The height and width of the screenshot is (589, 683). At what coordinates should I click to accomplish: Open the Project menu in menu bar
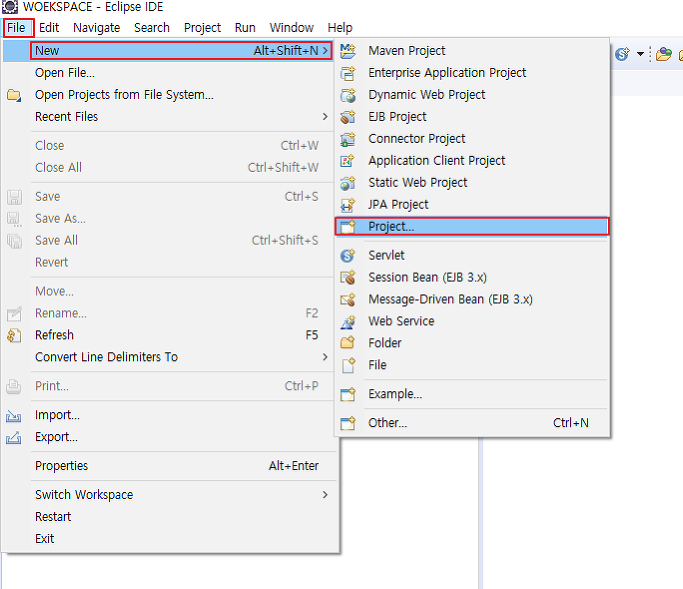(202, 28)
